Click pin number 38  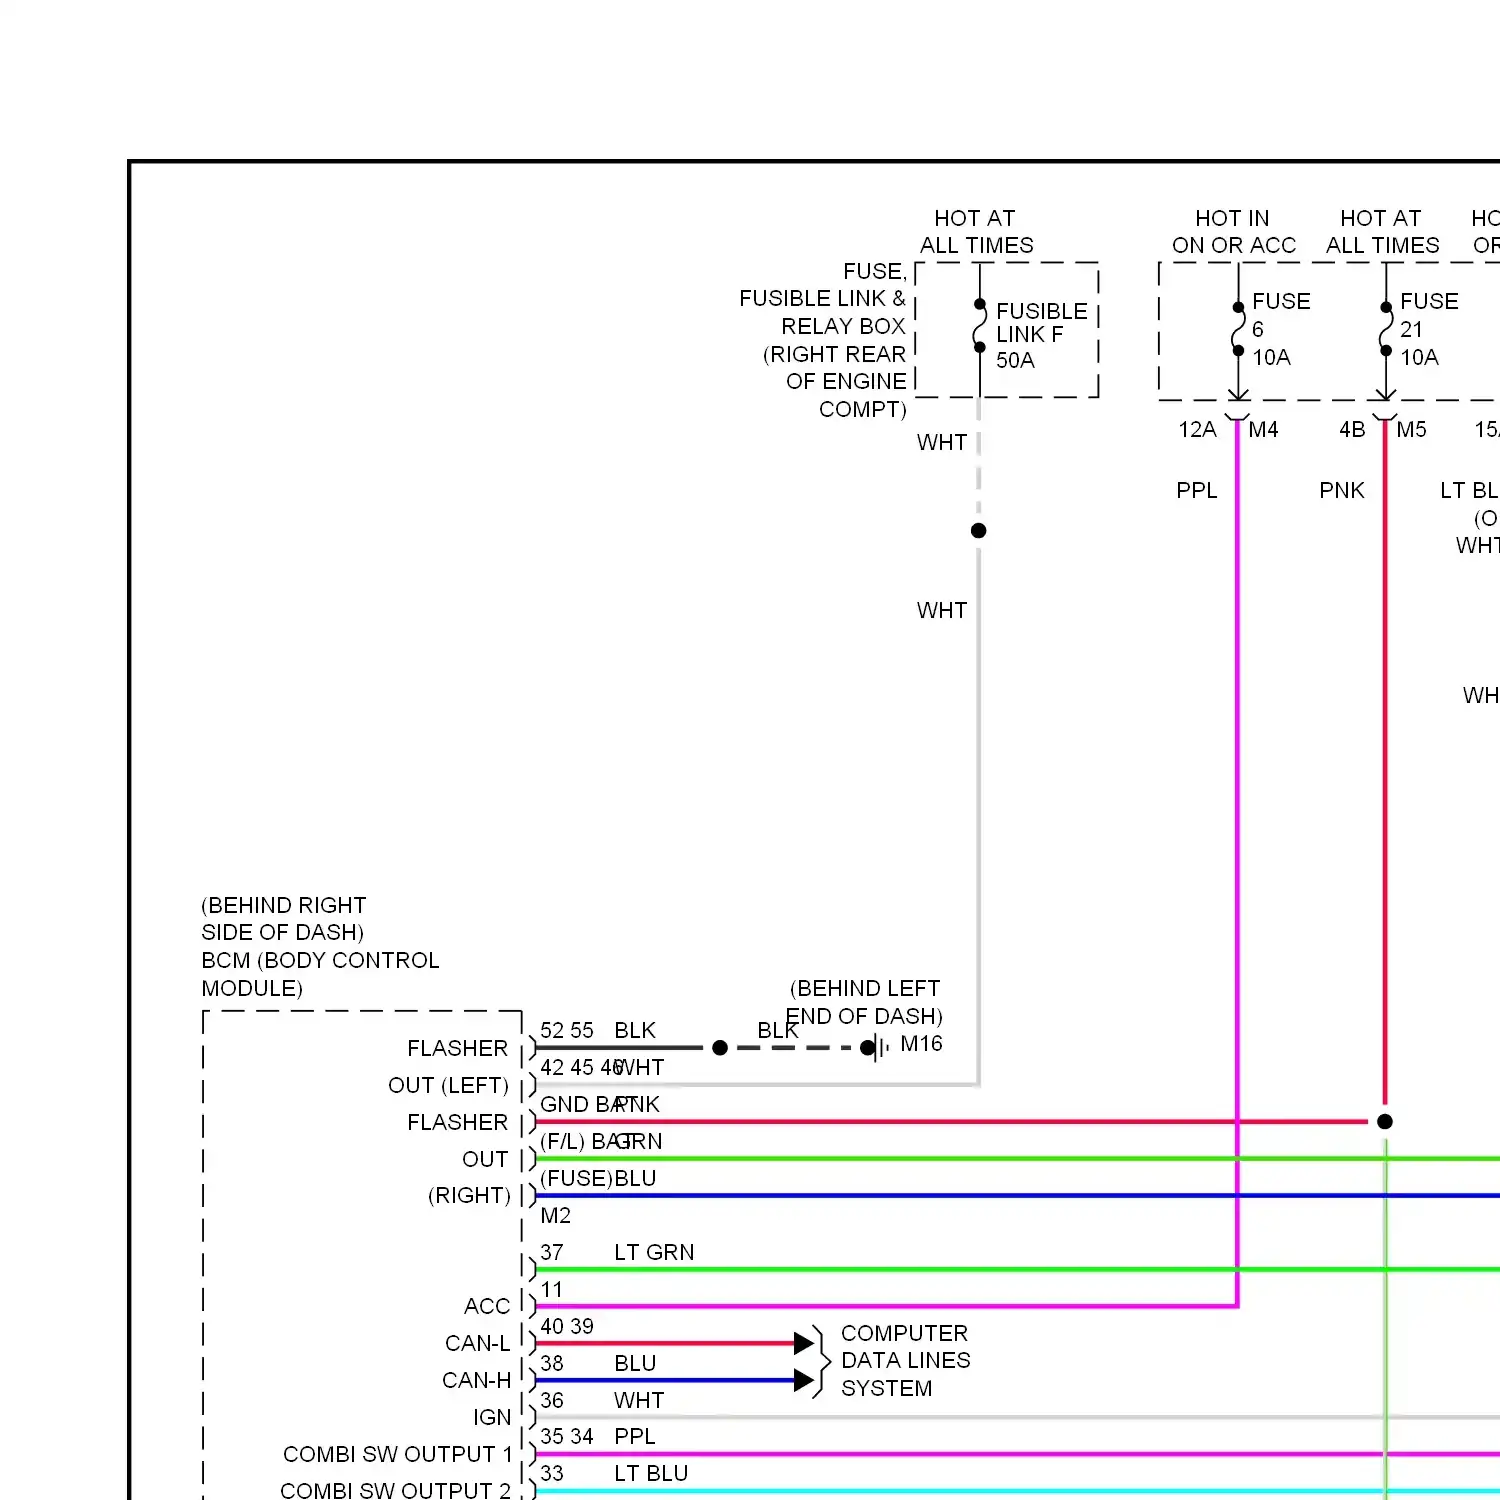(552, 1364)
